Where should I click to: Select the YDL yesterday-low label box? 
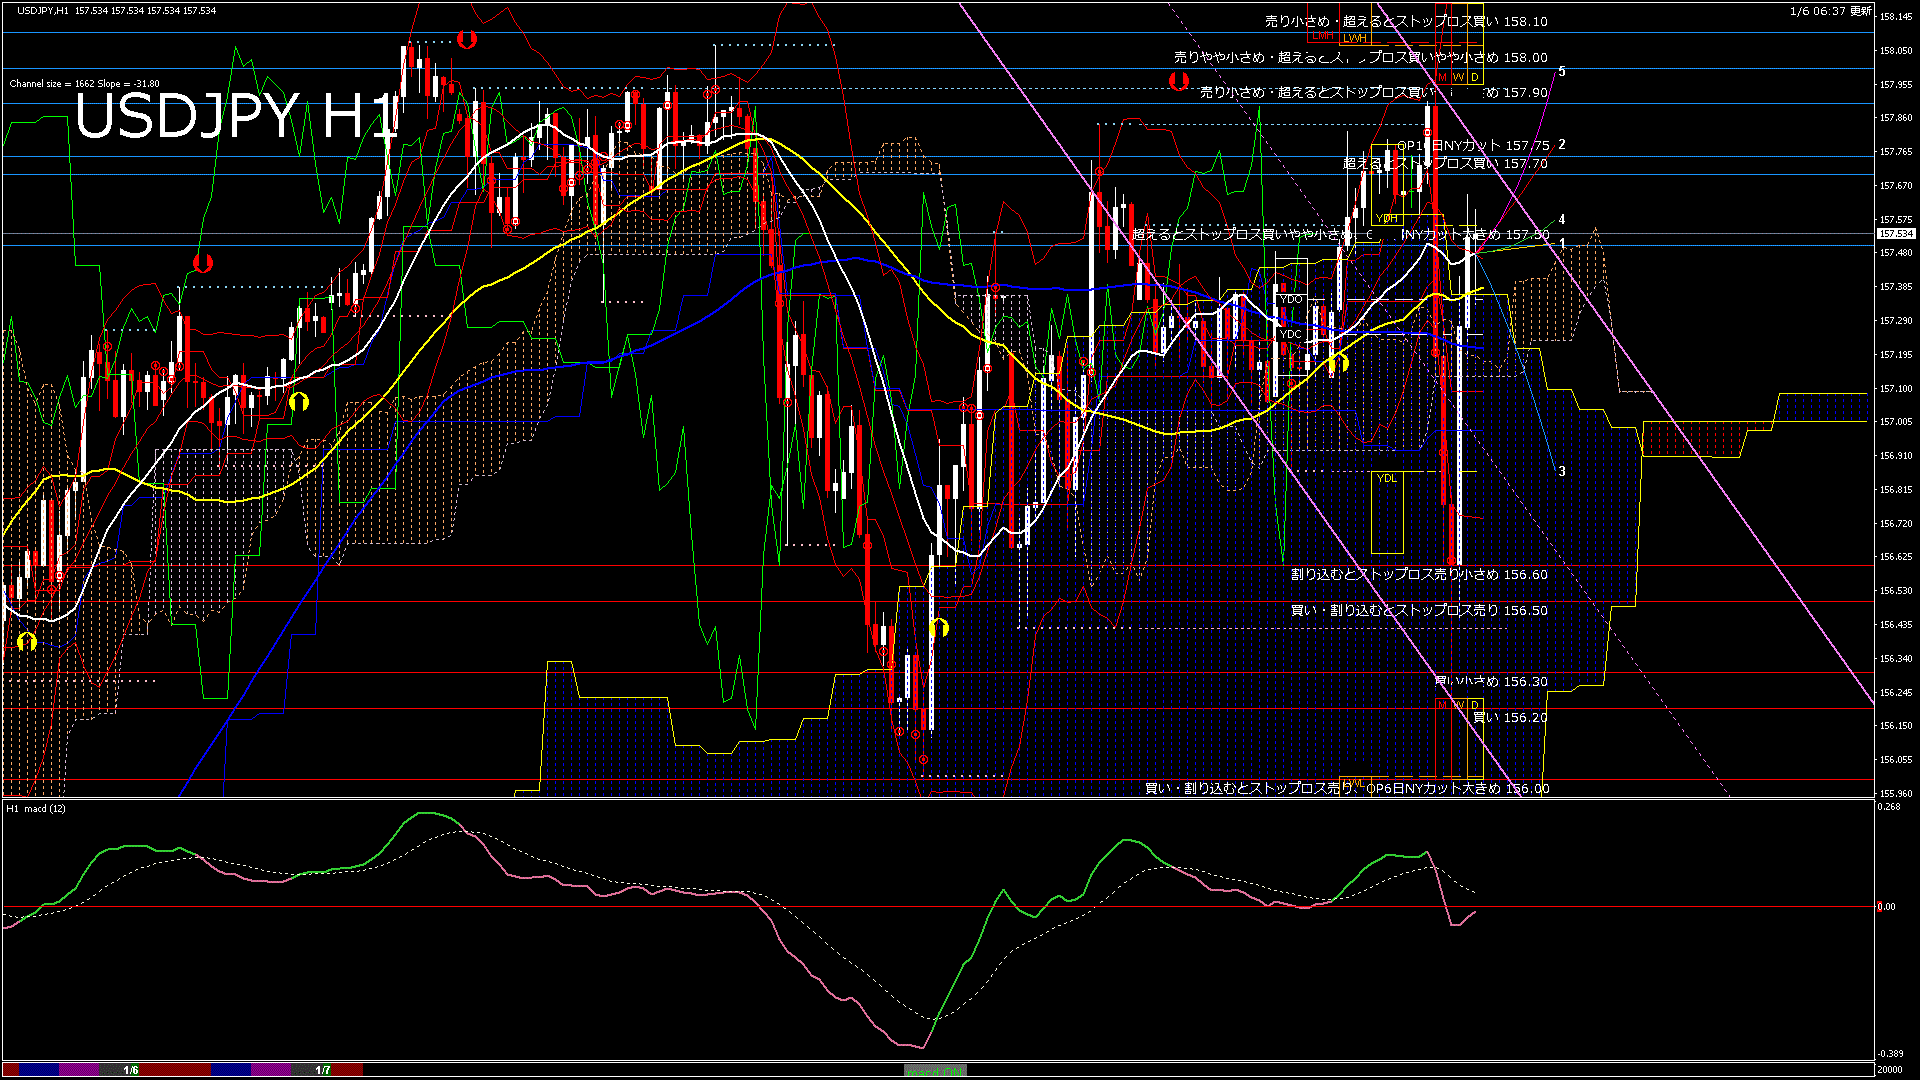tap(1386, 479)
